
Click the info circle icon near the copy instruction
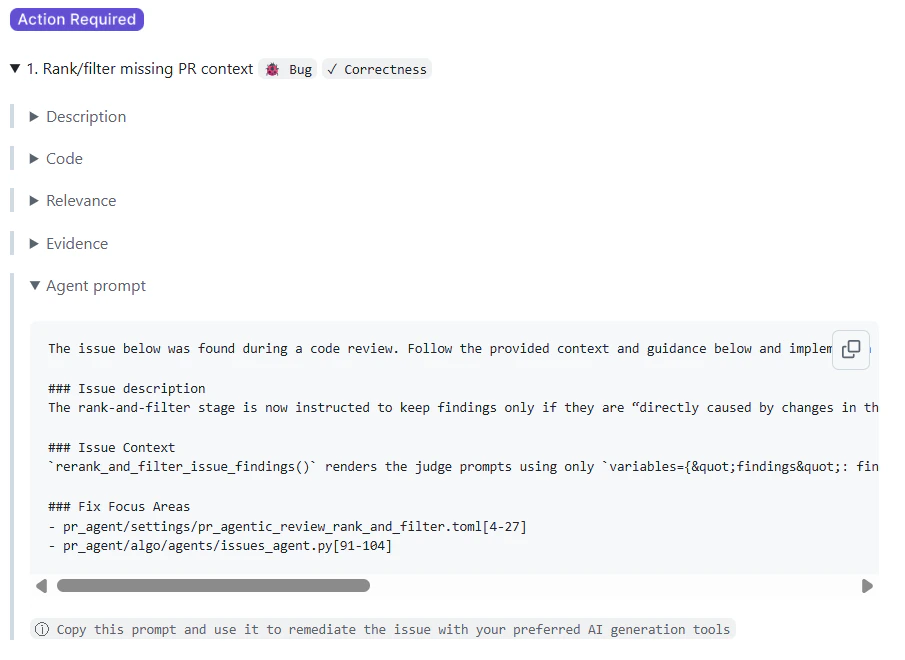tap(41, 629)
